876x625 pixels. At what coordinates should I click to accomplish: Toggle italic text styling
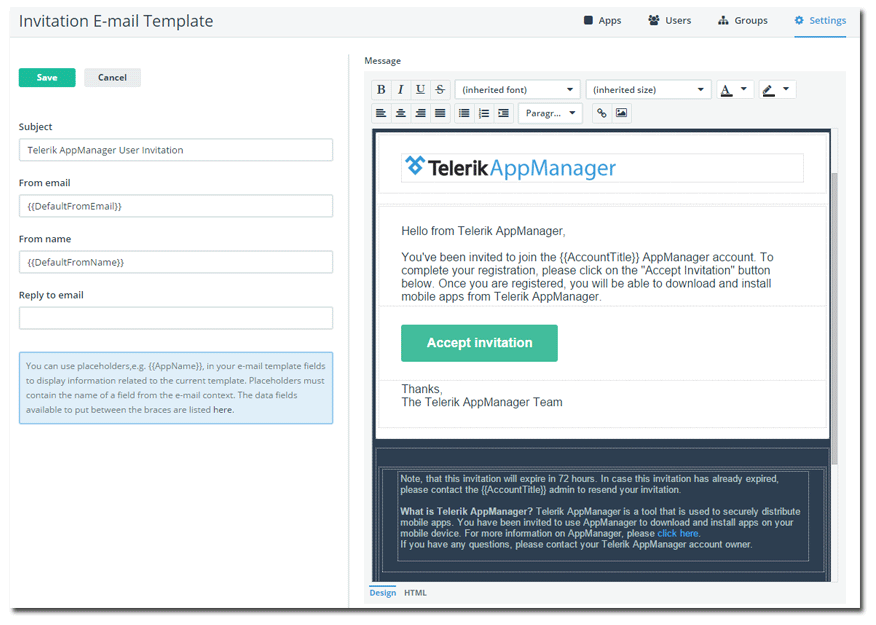[x=401, y=89]
